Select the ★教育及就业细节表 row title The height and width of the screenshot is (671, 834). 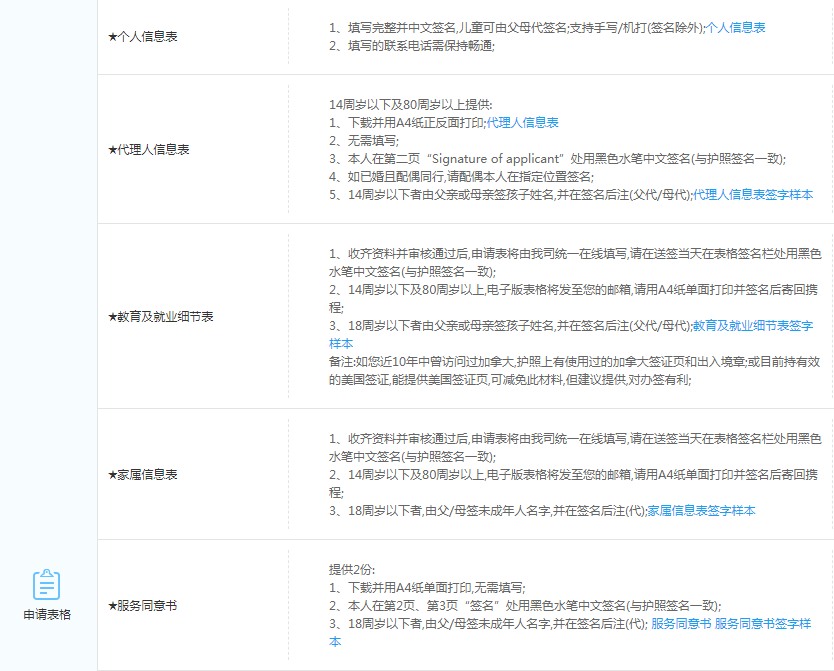(x=160, y=316)
